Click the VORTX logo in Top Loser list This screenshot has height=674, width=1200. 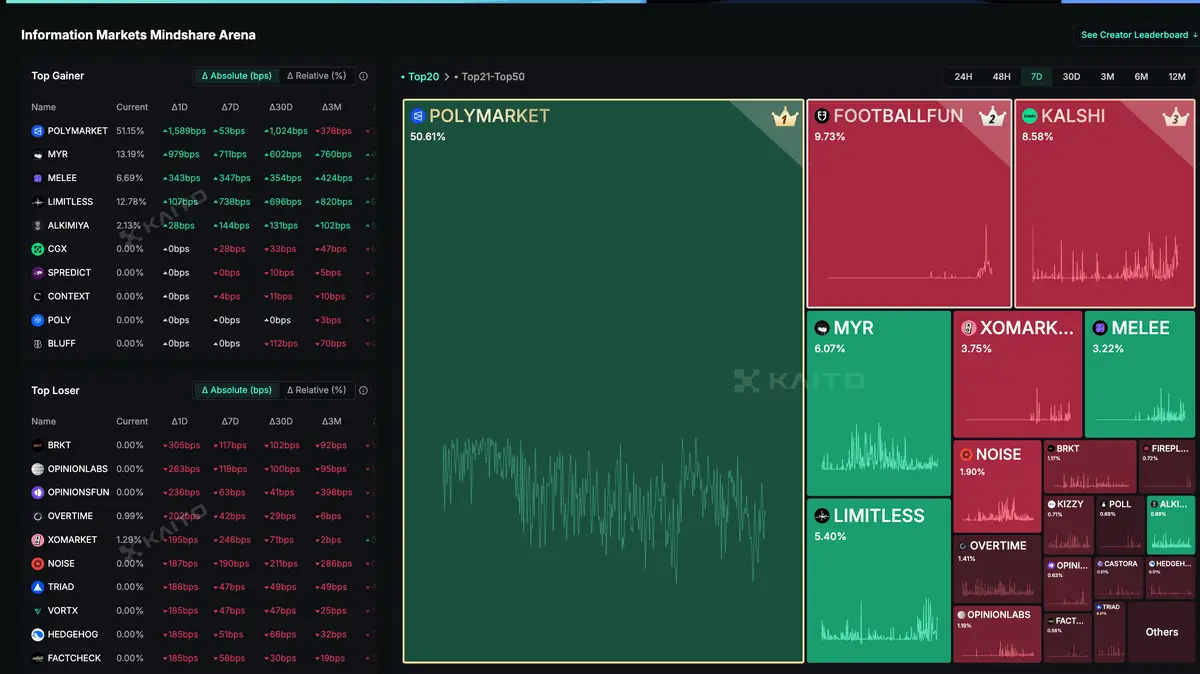point(37,611)
